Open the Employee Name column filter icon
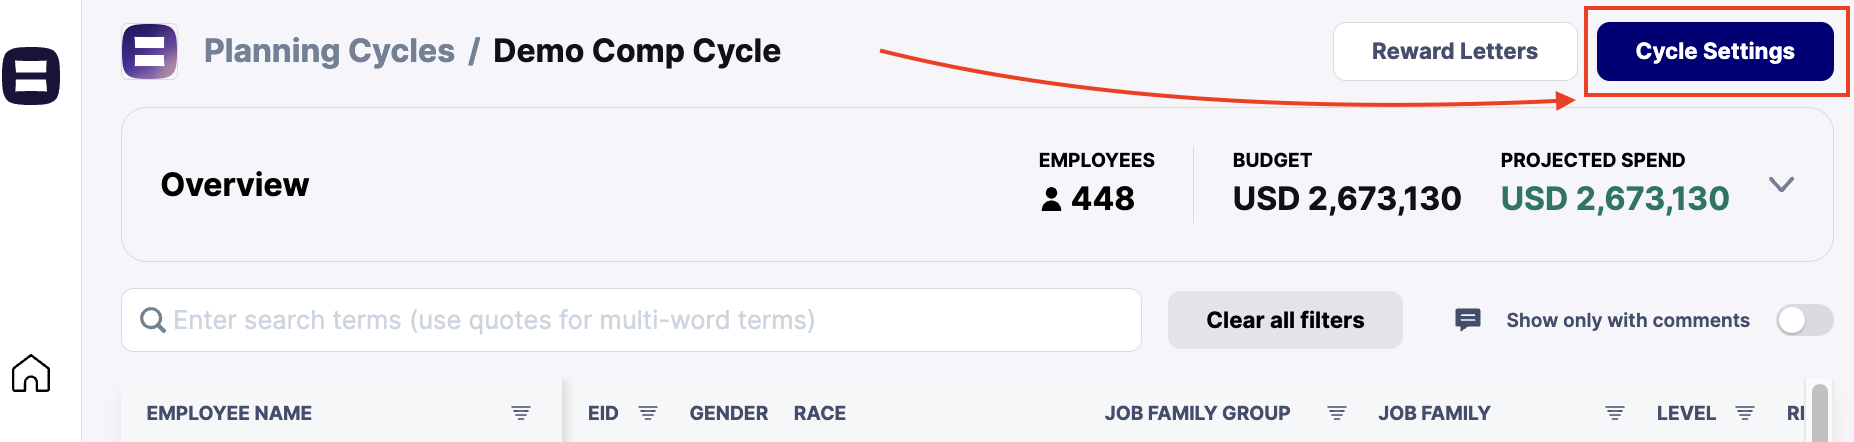The height and width of the screenshot is (442, 1854). tap(521, 413)
